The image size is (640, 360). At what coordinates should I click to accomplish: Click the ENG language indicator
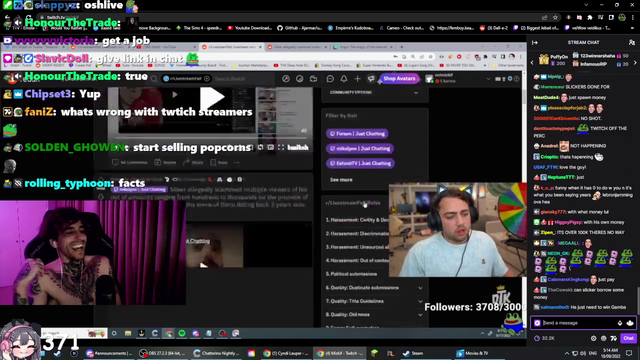point(593,353)
